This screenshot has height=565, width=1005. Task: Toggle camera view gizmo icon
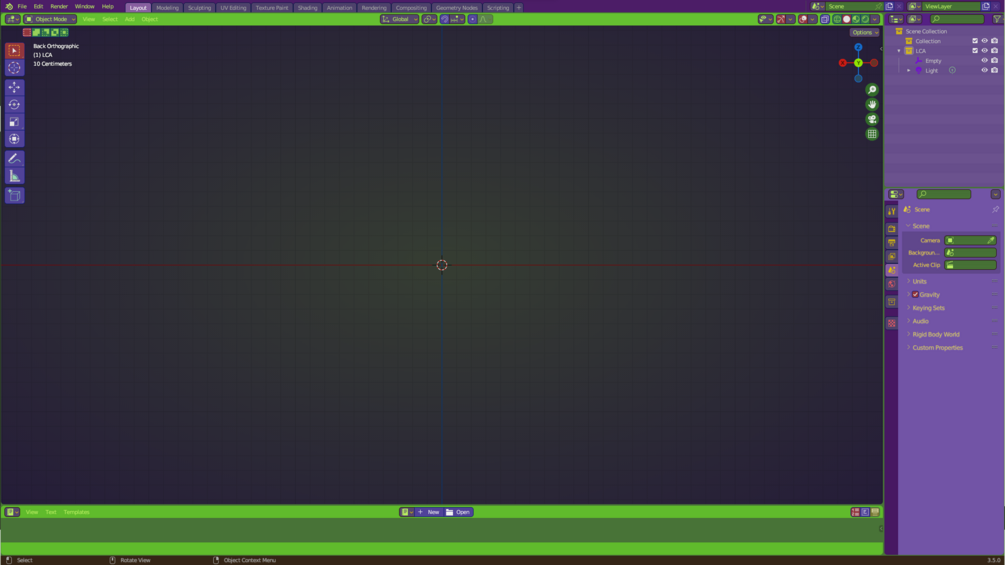point(872,119)
